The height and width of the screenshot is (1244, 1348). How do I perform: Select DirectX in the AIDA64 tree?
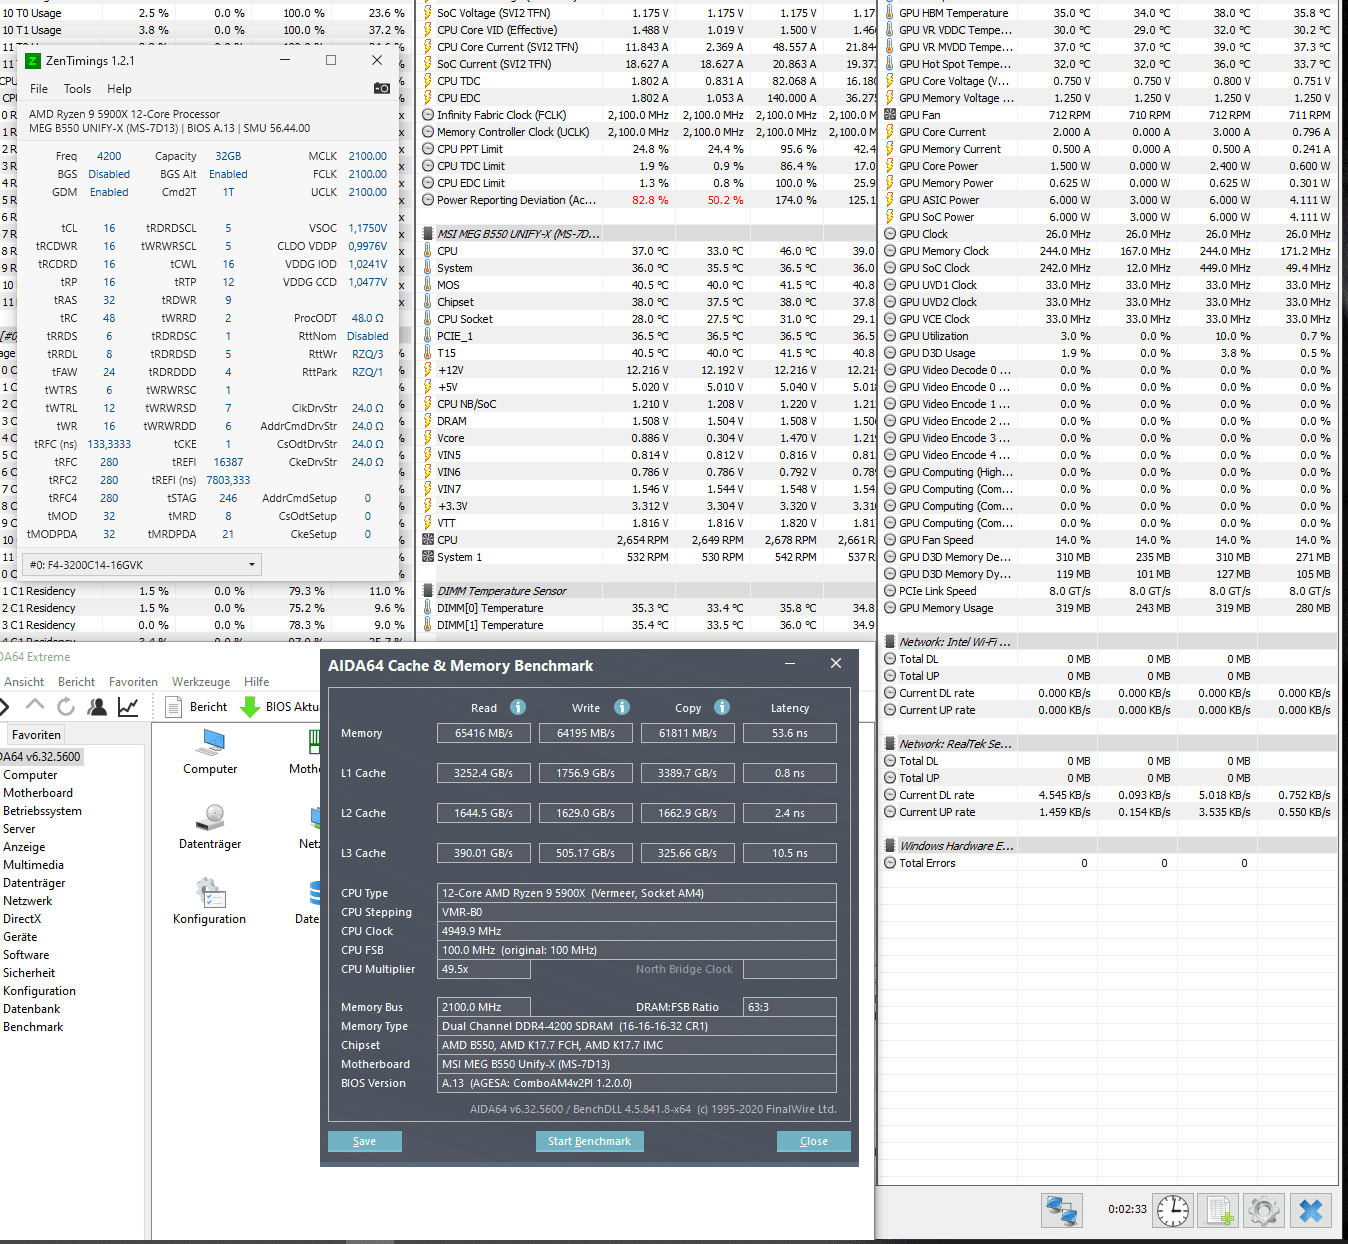[22, 919]
